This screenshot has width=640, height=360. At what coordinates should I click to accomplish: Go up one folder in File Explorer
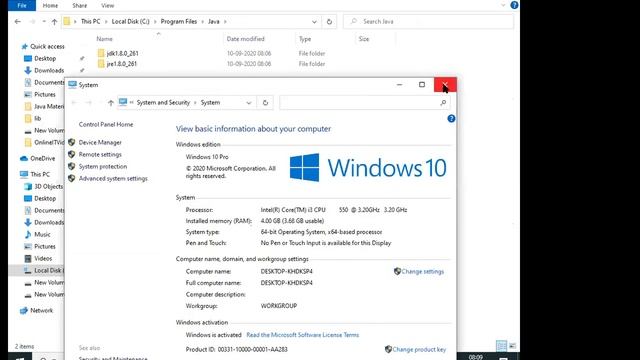[54, 22]
